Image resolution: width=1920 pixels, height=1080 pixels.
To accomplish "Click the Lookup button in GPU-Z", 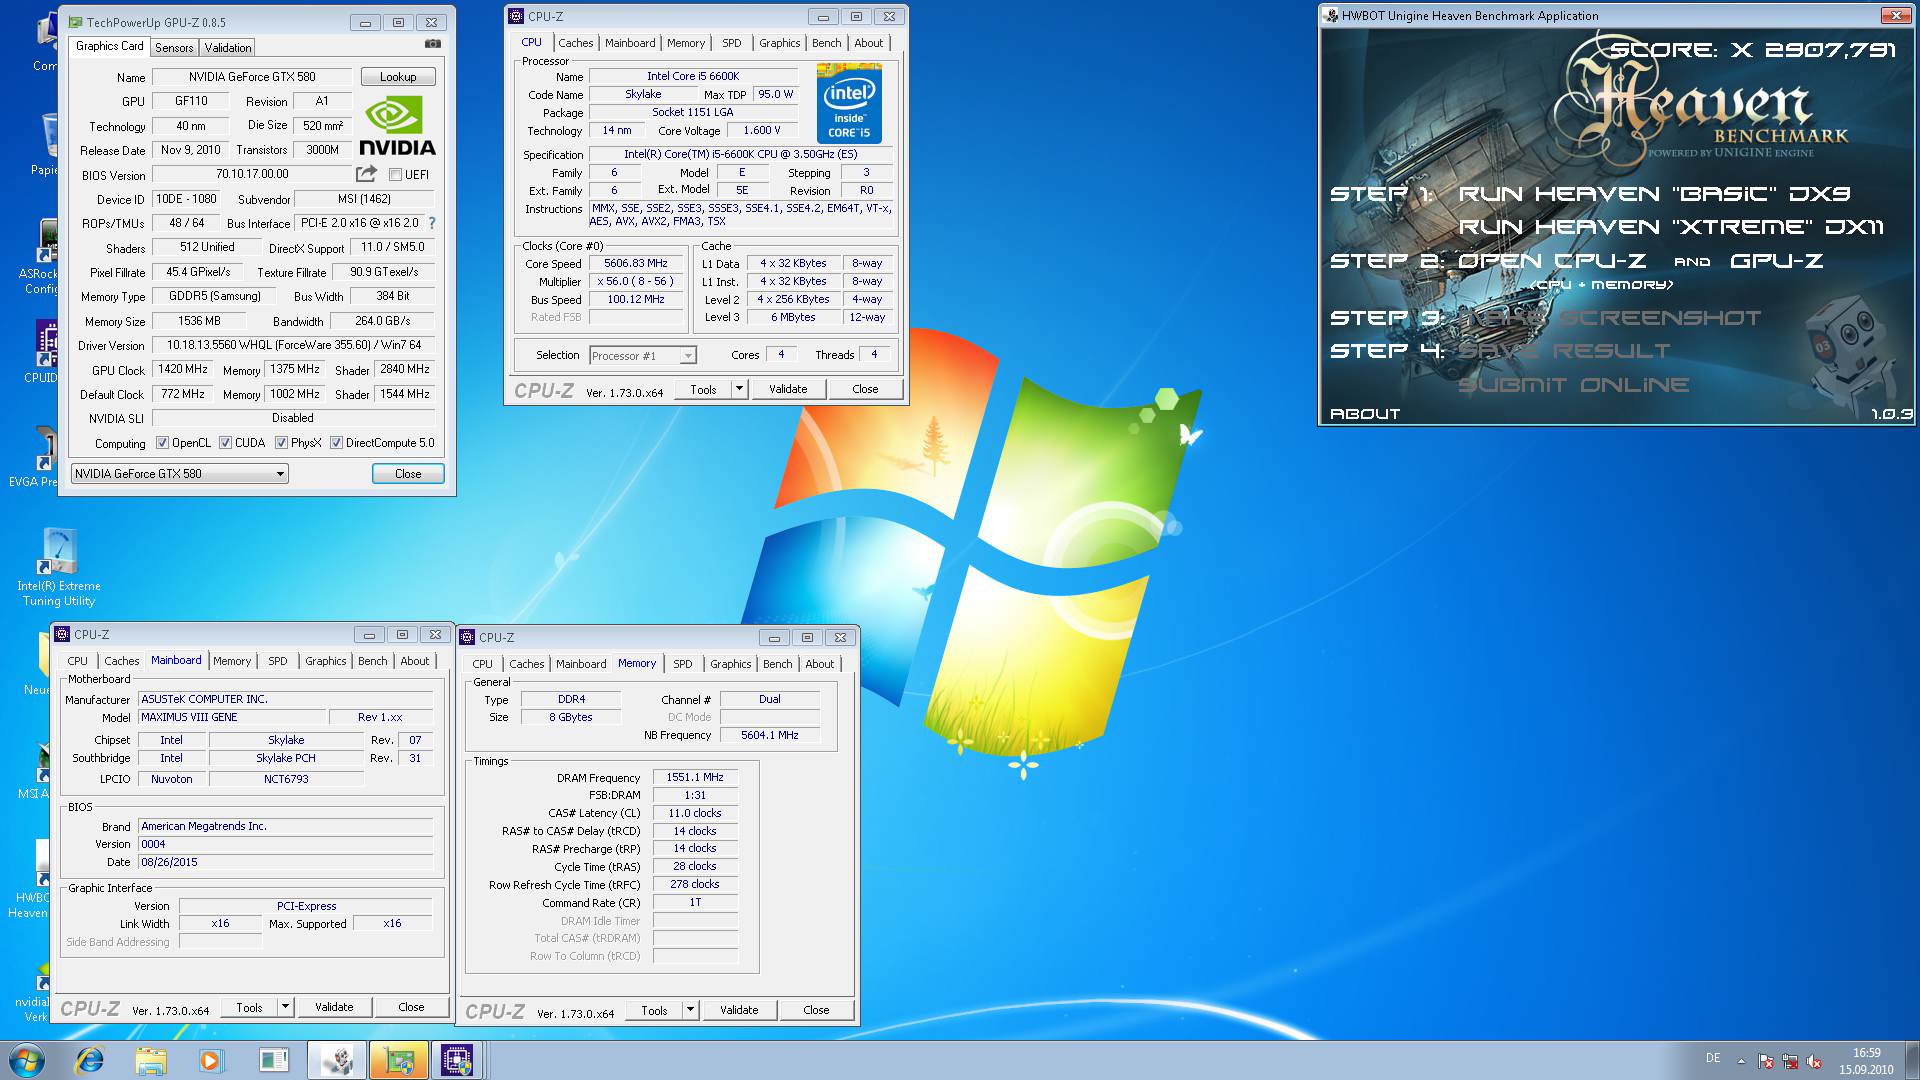I will click(398, 77).
